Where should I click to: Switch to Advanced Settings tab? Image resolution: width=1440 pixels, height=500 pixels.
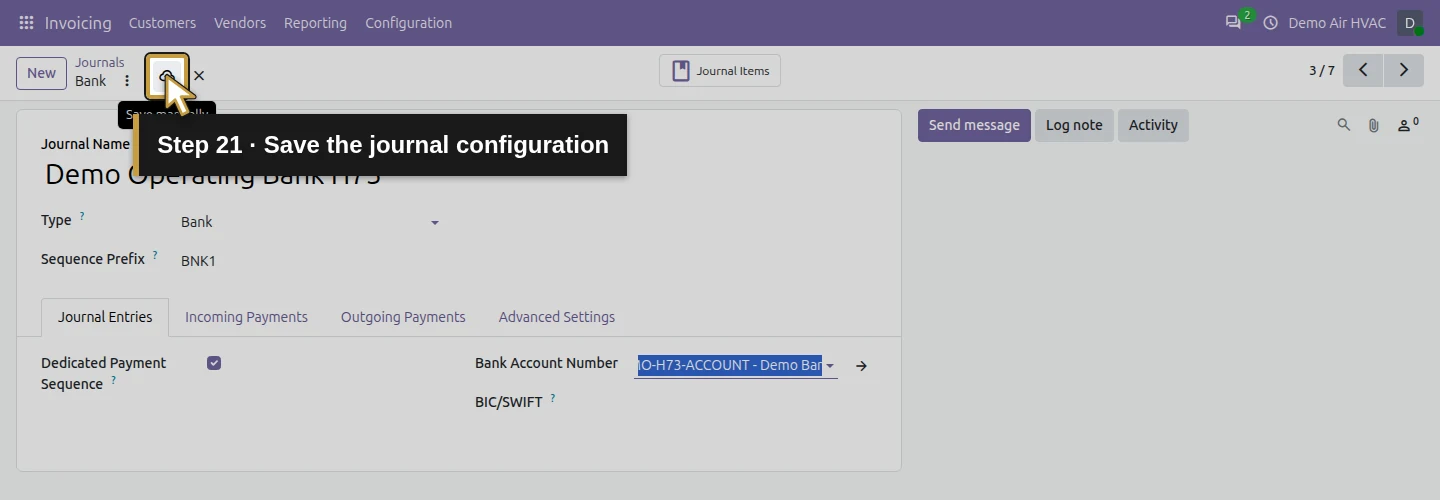coord(557,317)
